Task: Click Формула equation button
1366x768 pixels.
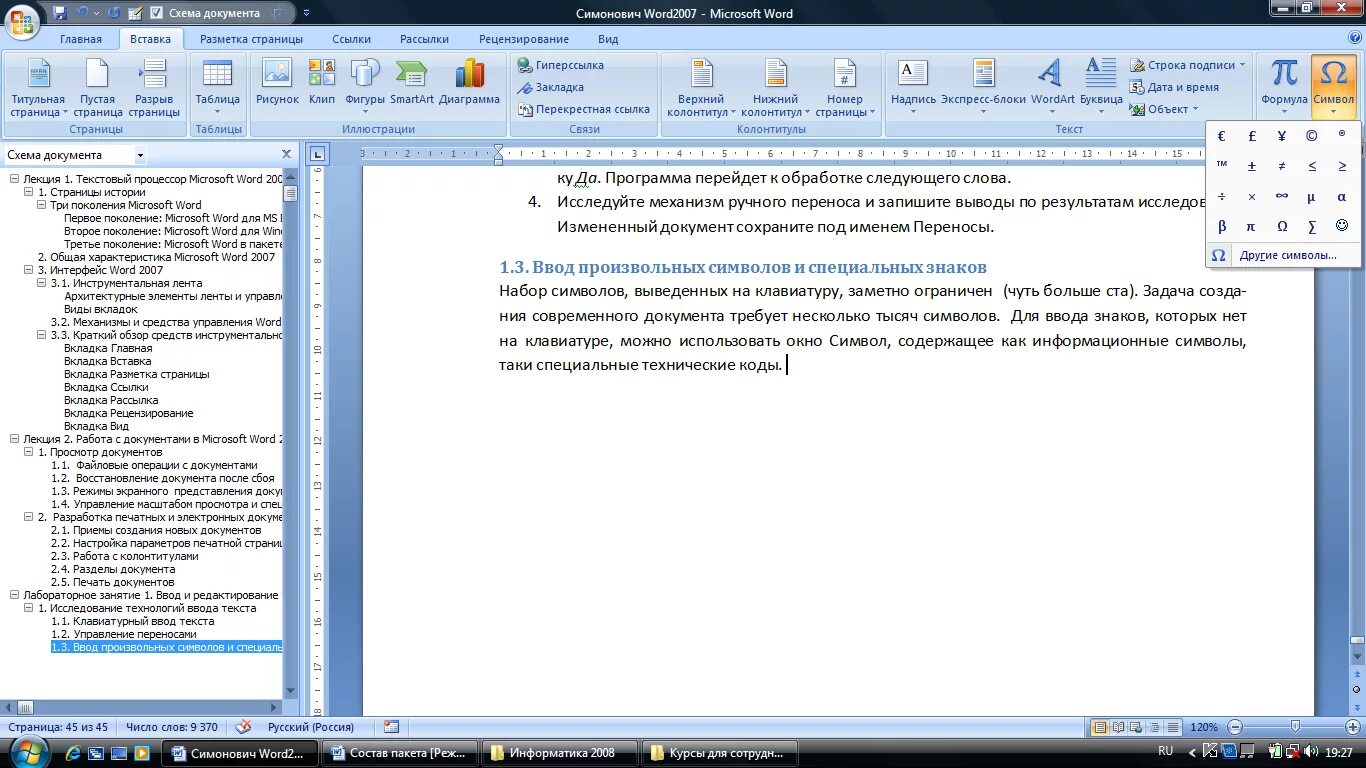Action: tap(1284, 88)
